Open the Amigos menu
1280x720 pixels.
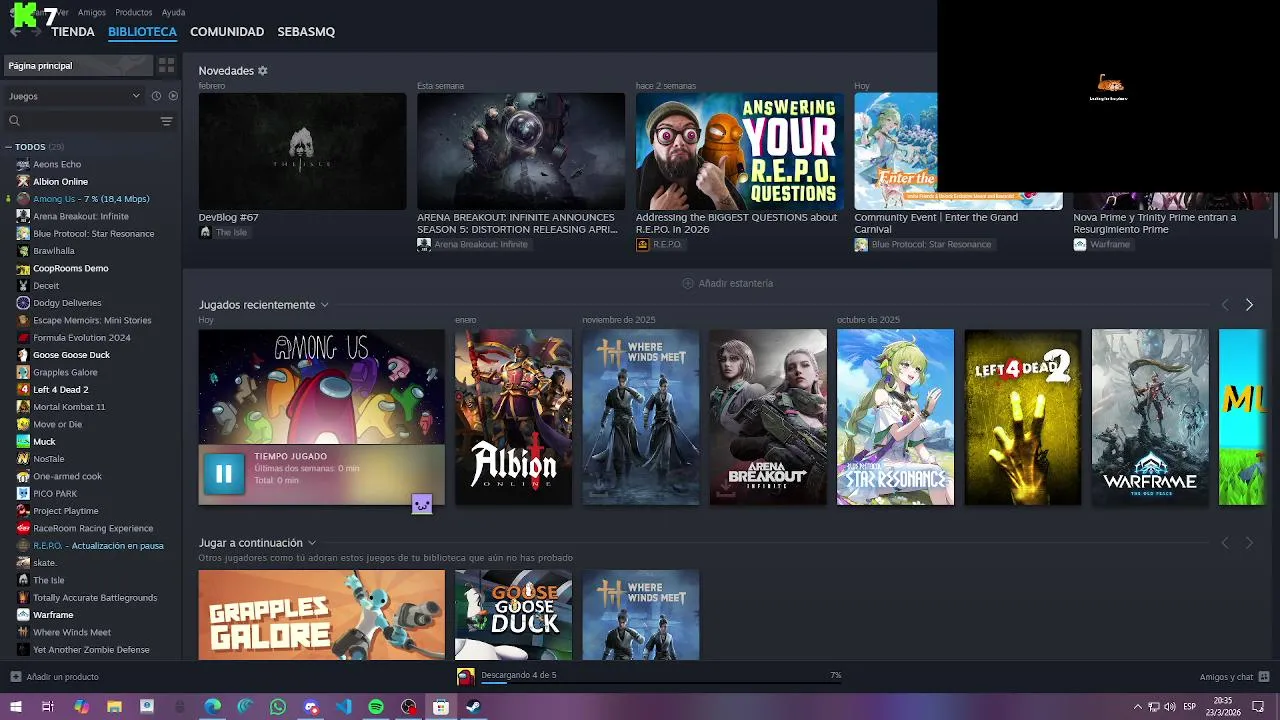[92, 13]
